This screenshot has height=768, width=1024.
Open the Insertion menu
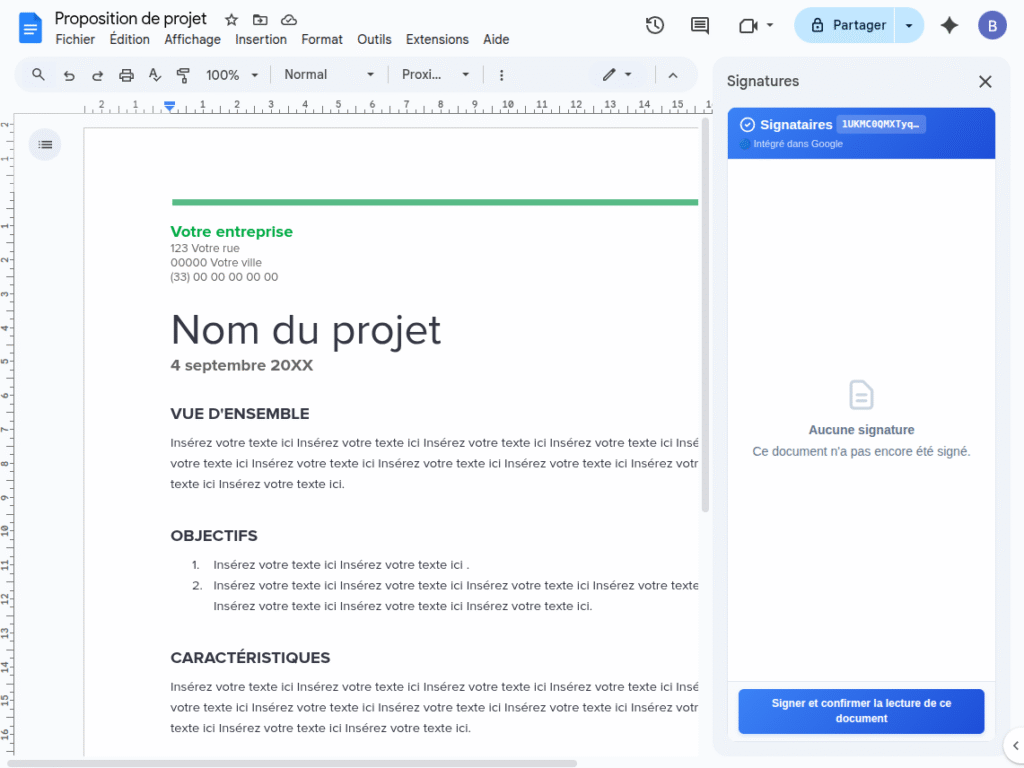click(261, 40)
